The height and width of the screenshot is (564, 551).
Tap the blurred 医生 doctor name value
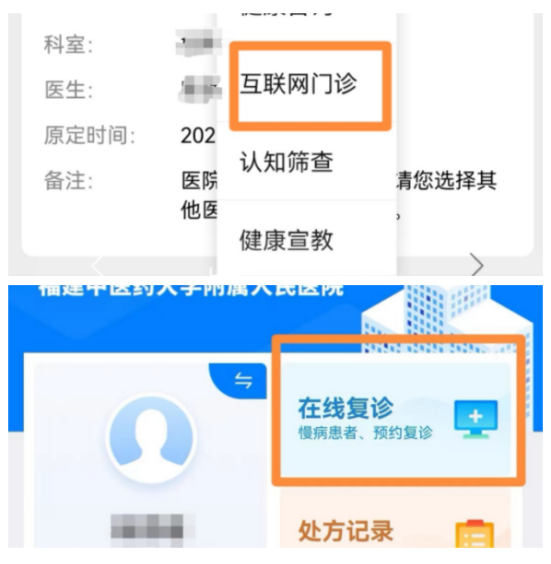[x=199, y=88]
